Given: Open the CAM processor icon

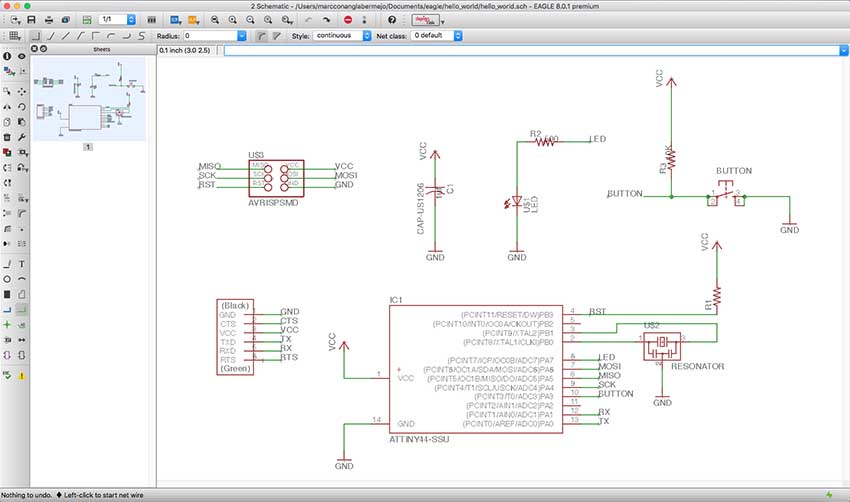Looking at the screenshot, I should [66, 20].
